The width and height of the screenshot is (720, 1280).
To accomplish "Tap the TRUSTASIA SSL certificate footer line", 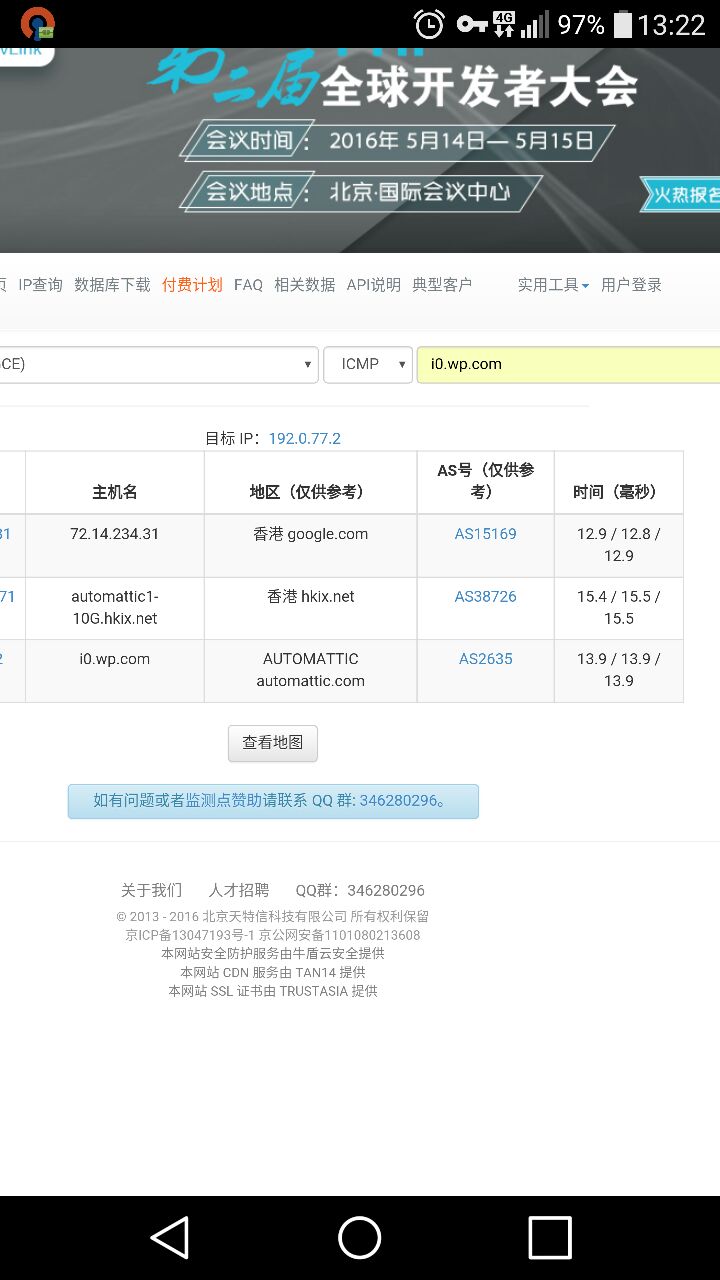I will click(273, 991).
